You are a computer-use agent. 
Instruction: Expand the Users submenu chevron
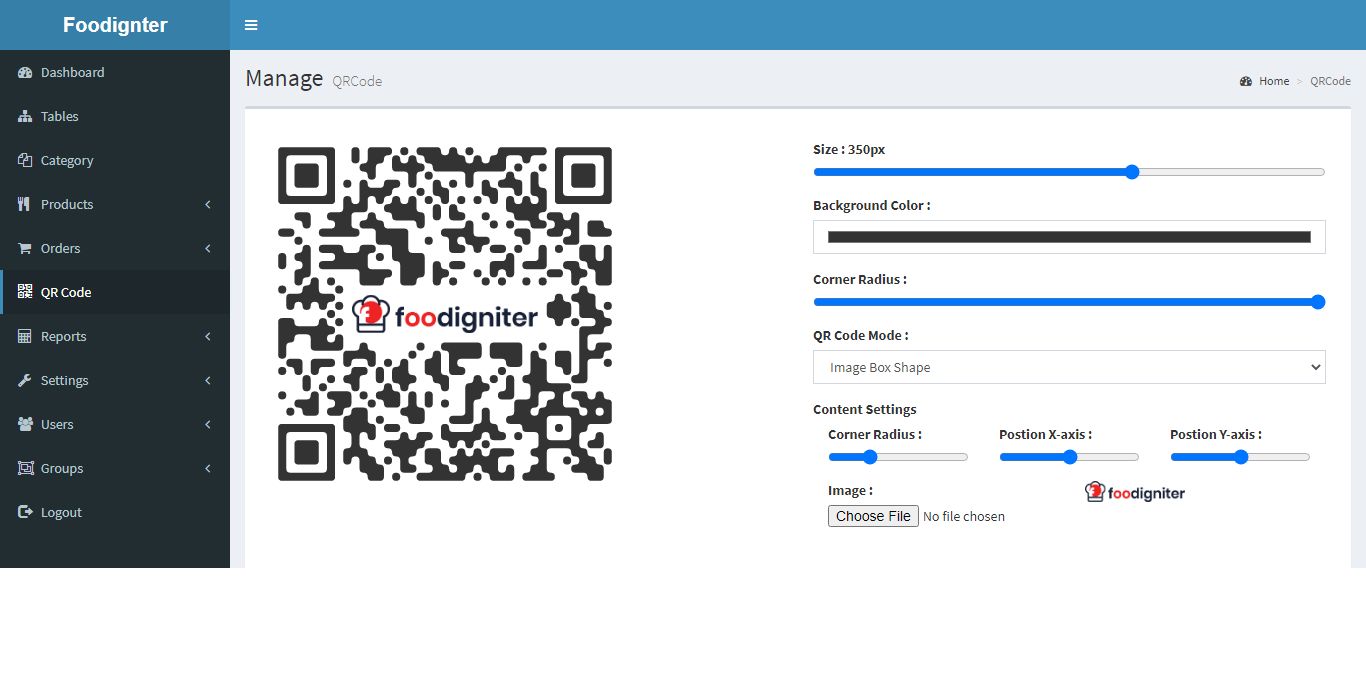[208, 424]
